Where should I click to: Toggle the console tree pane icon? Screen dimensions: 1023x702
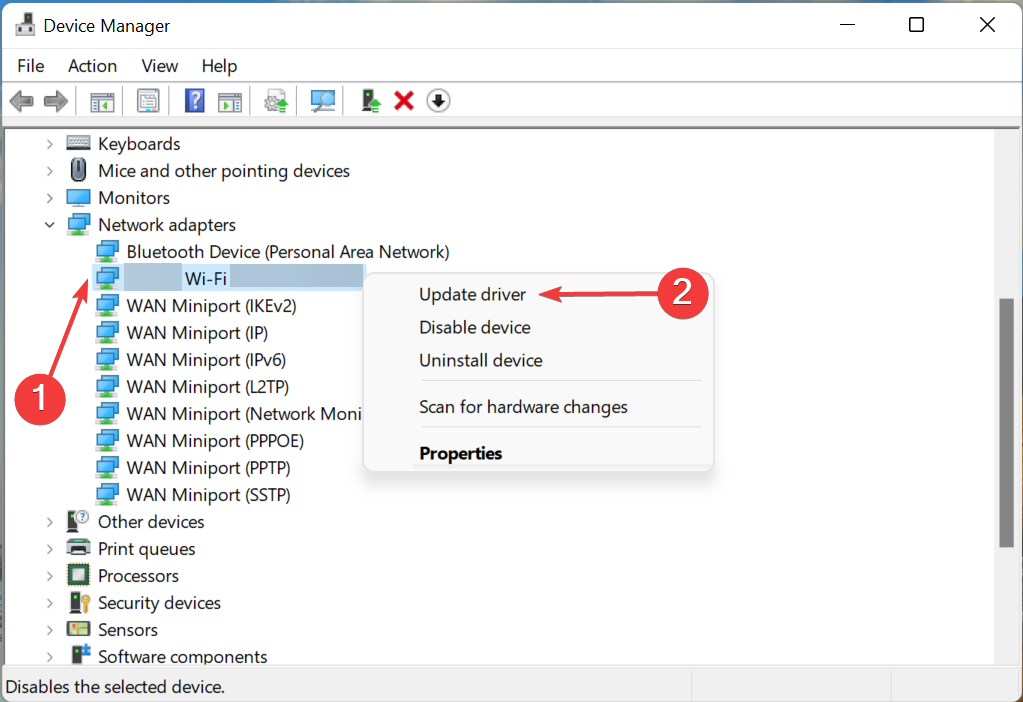[102, 101]
